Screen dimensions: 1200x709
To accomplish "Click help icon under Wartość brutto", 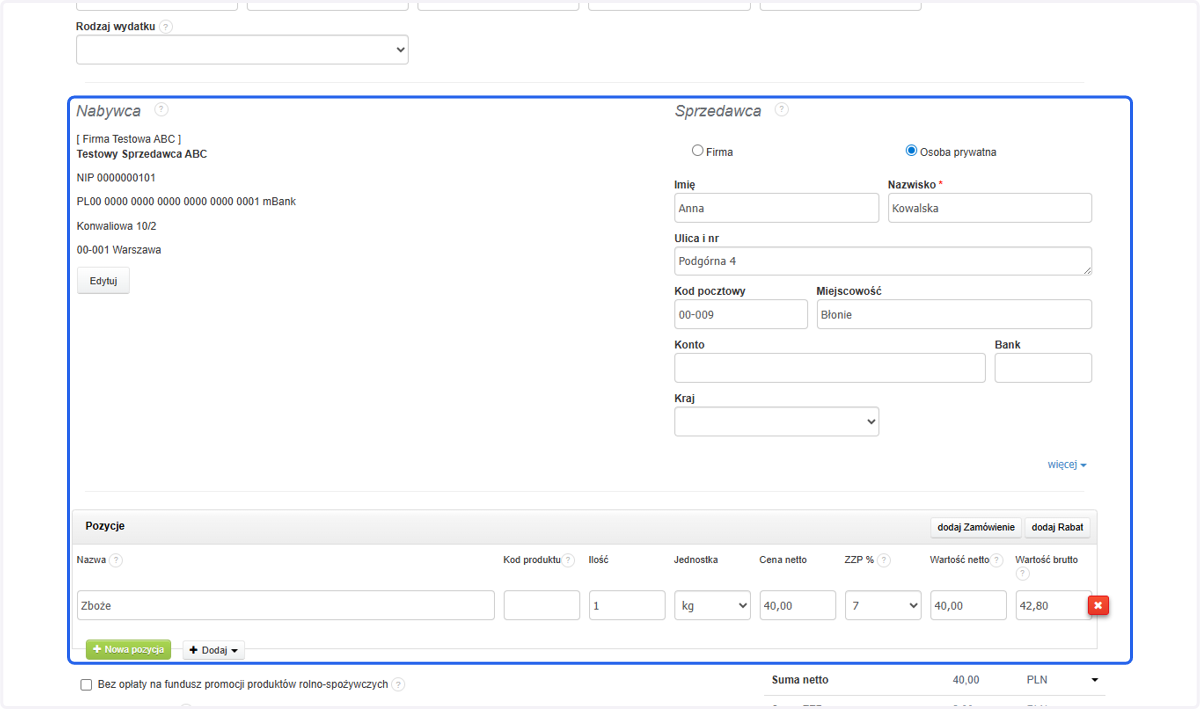I will pyautogui.click(x=1022, y=574).
